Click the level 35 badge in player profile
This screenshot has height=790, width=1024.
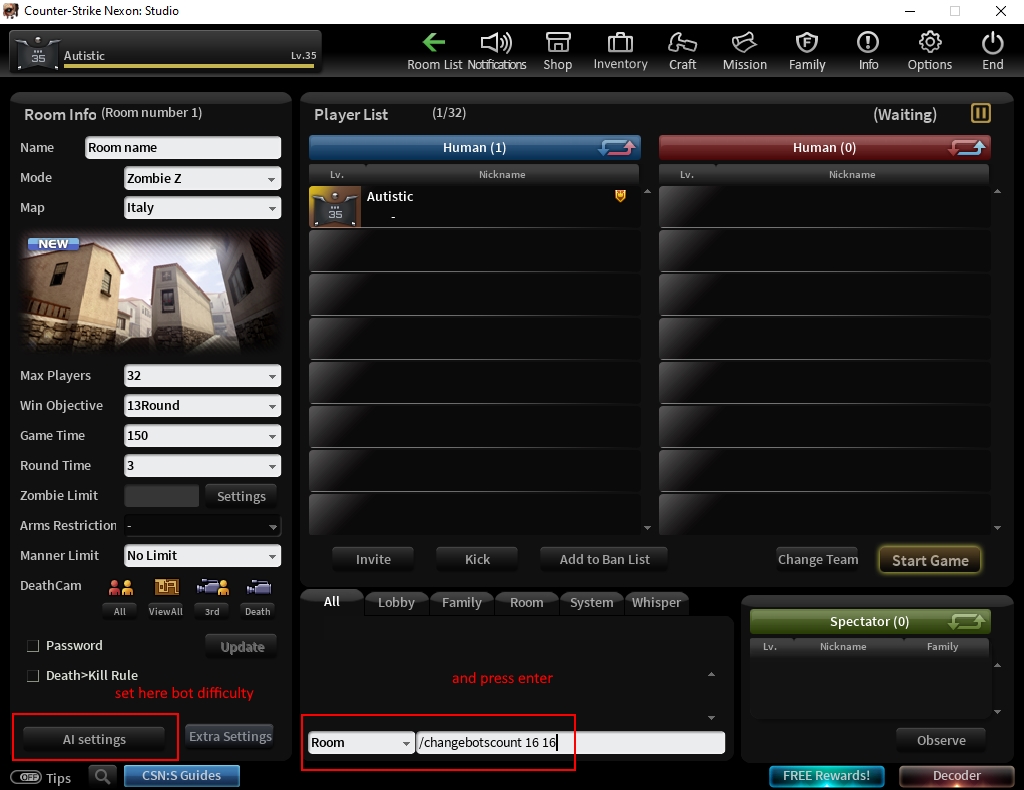pyautogui.click(x=38, y=52)
